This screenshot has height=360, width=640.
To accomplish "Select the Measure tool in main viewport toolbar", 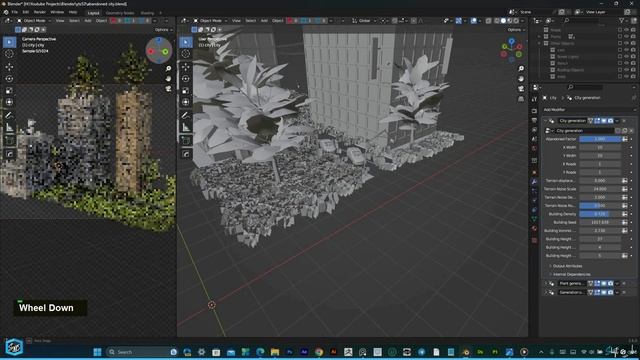I will pos(186,127).
